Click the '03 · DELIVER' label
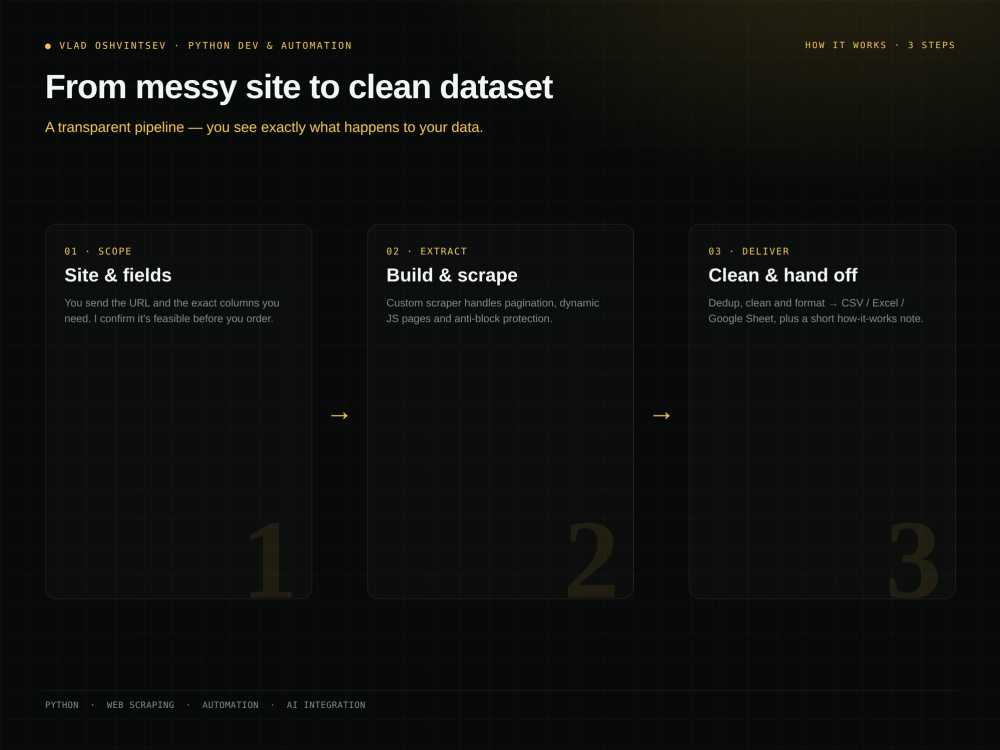The height and width of the screenshot is (750, 1000). (749, 251)
